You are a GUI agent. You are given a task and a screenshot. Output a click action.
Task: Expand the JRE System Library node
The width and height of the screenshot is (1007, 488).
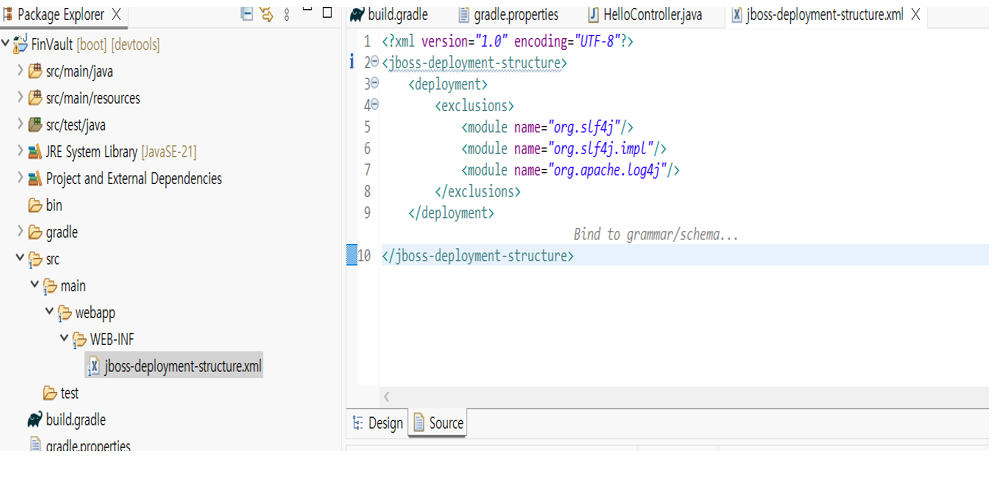[21, 151]
